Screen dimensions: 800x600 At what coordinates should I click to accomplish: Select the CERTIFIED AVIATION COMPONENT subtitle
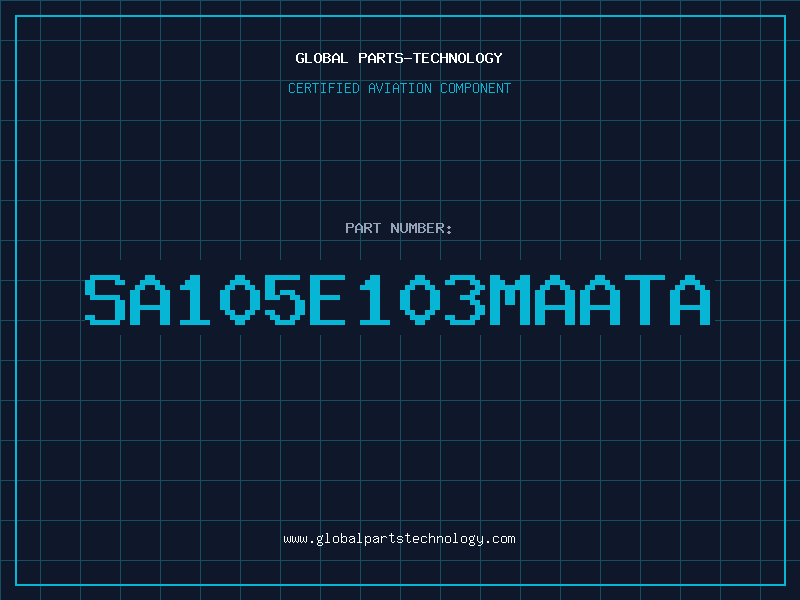tap(399, 88)
